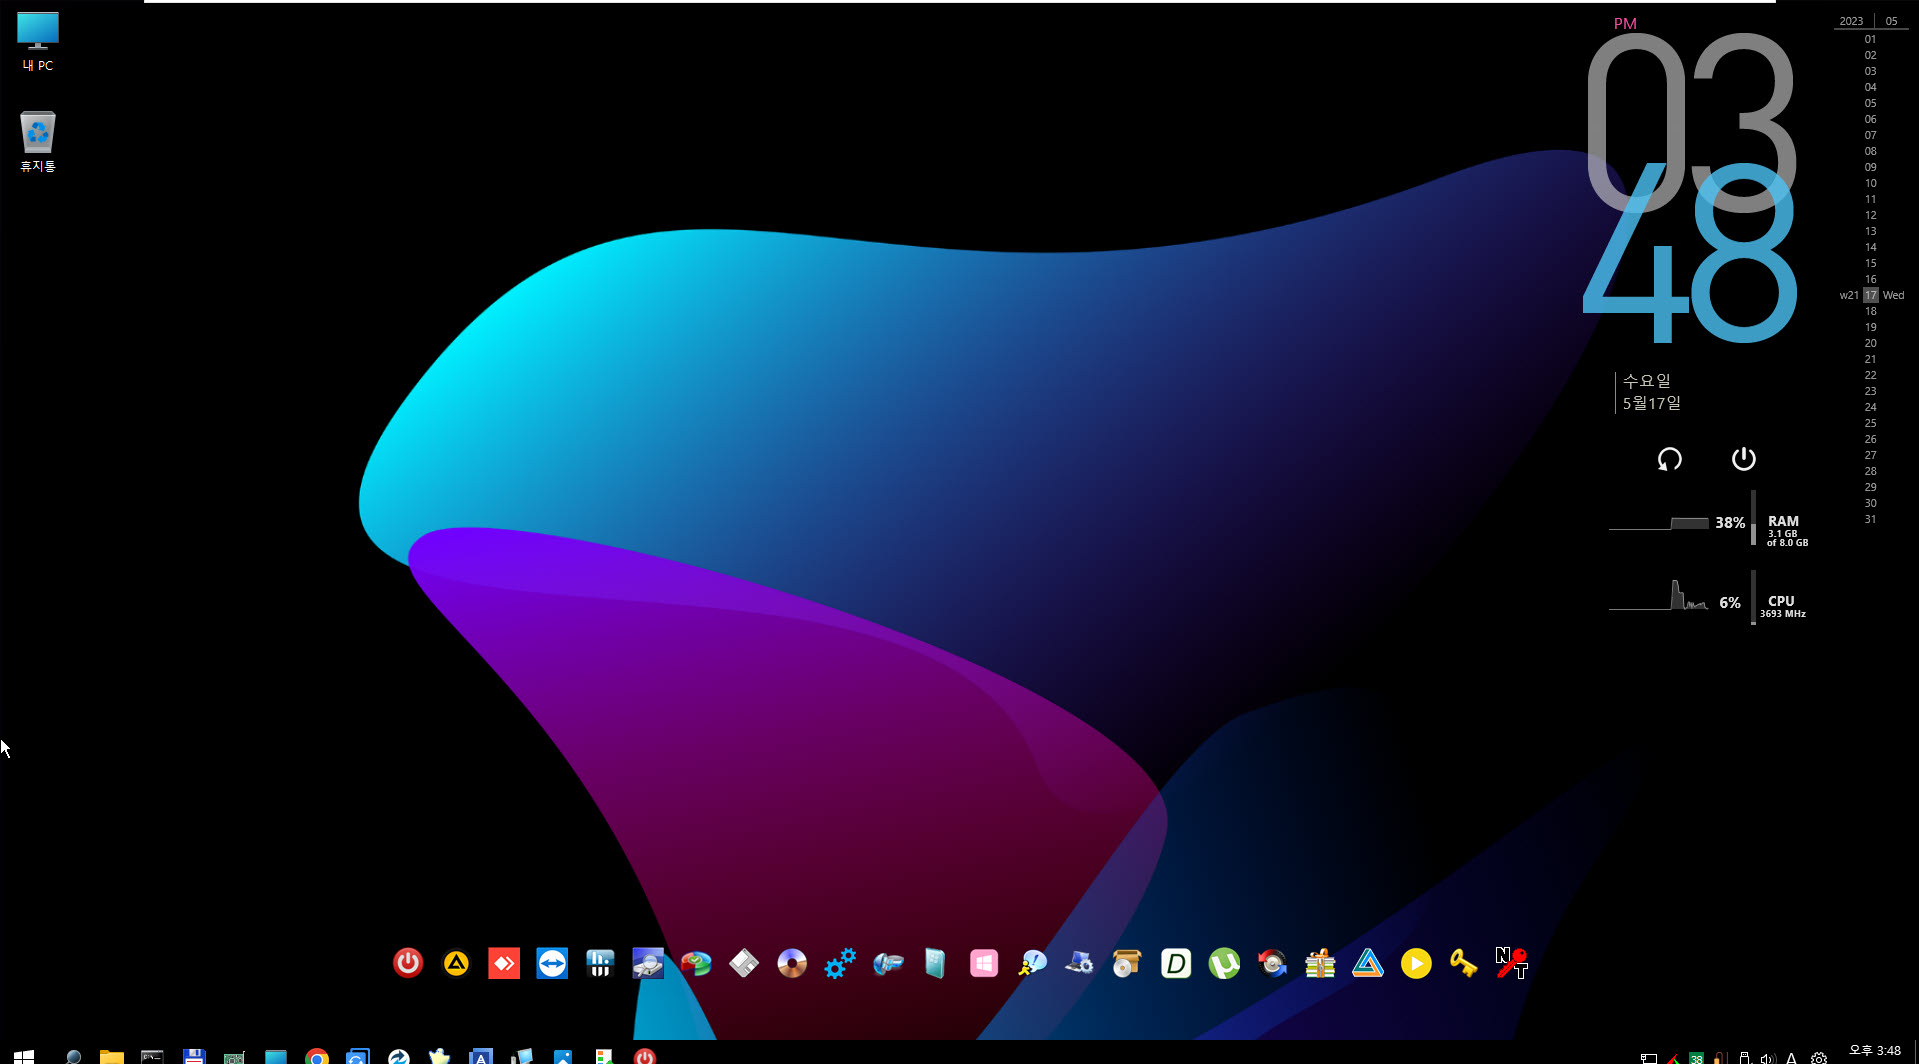Open the partition pie-chart dock icon
The height and width of the screenshot is (1064, 1919).
pyautogui.click(x=696, y=963)
